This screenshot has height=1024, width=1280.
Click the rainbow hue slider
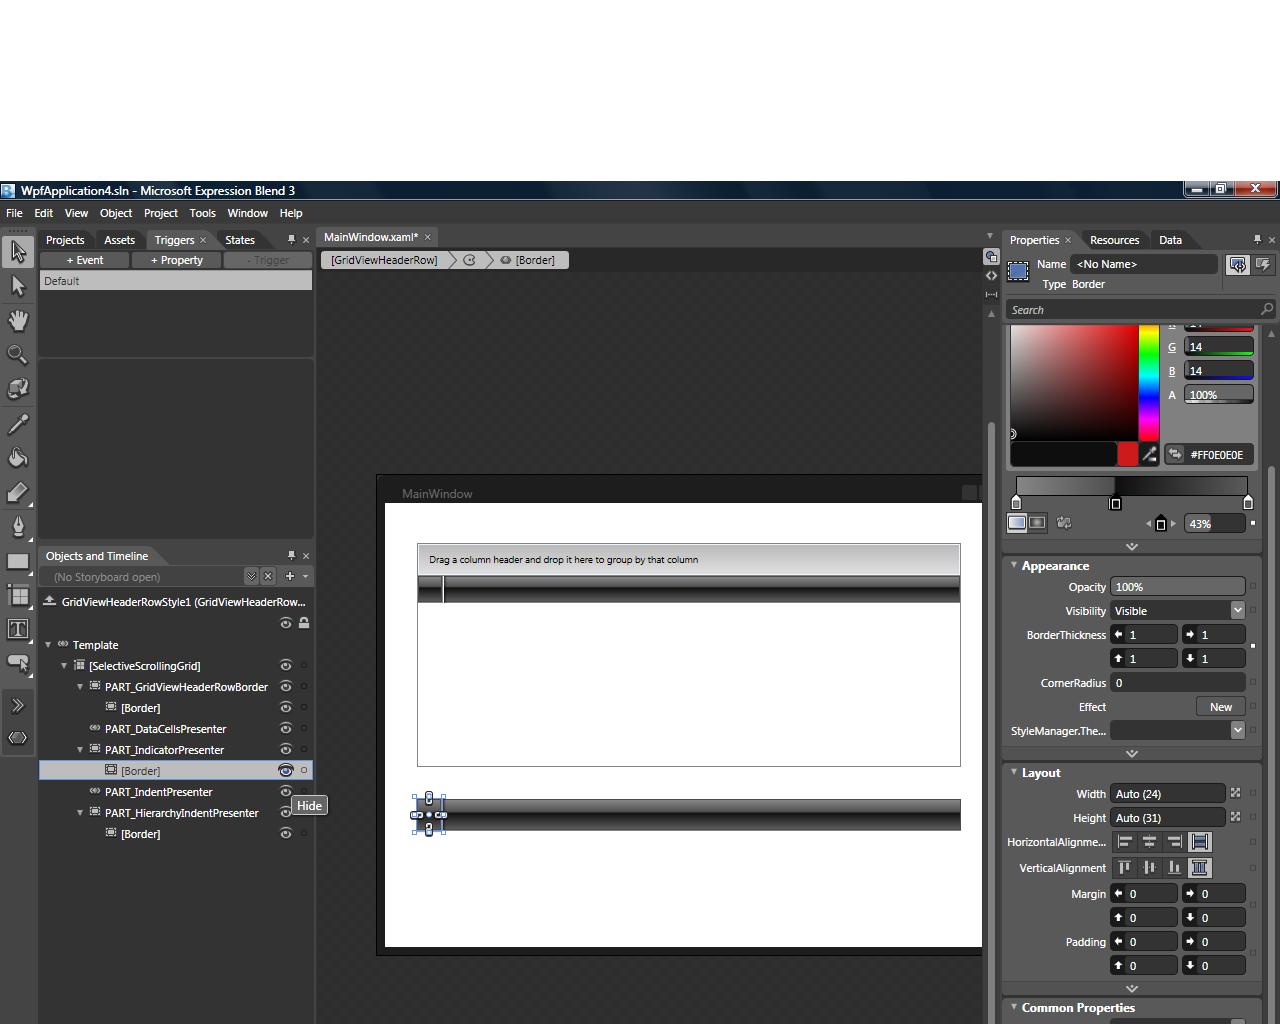click(x=1149, y=382)
